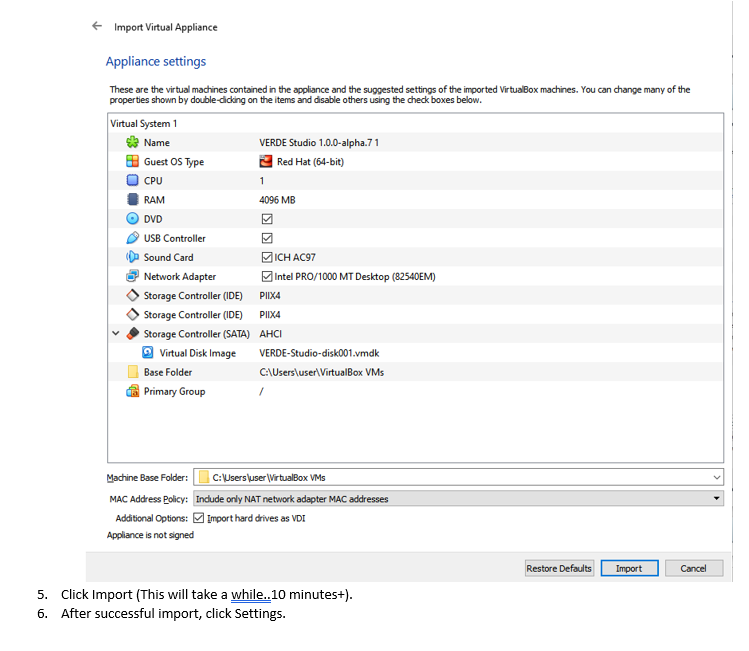Screen dimensions: 749x651
Task: Select the Guest OS Type label
Action: pos(174,162)
